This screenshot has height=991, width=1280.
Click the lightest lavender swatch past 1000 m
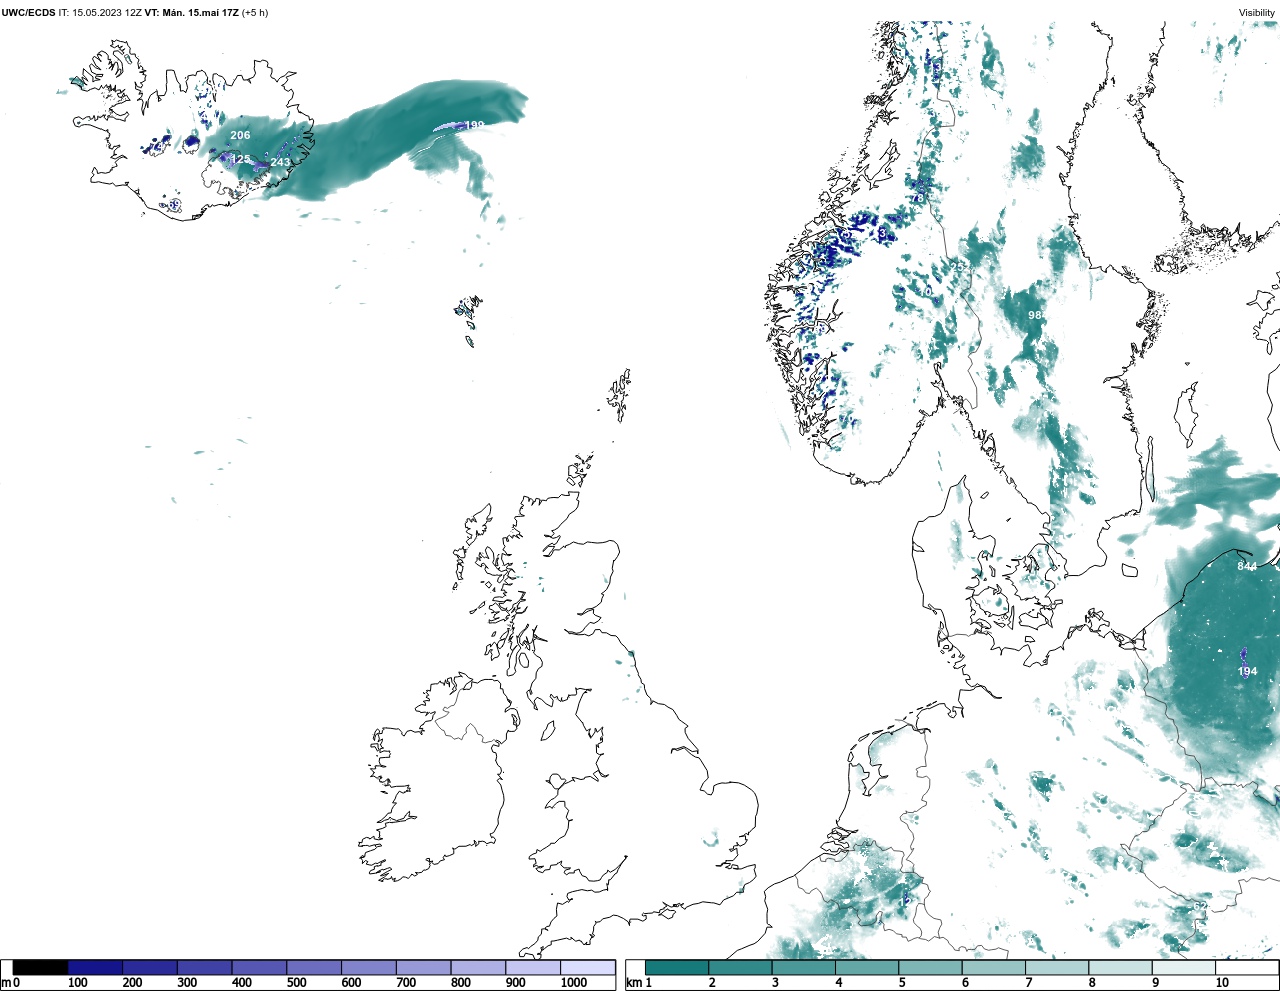coord(587,967)
